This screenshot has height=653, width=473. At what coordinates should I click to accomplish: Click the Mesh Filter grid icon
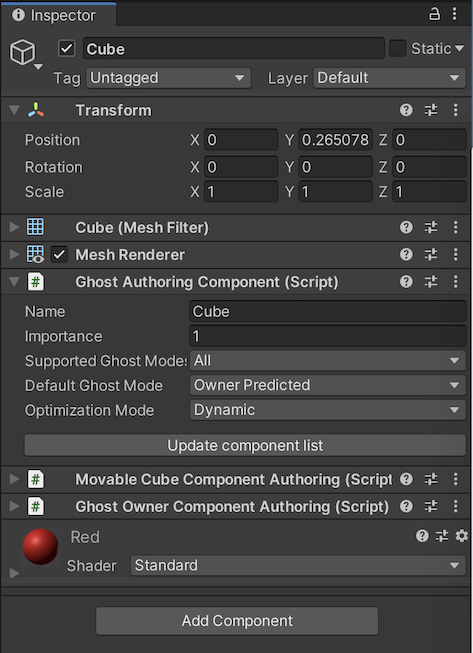[x=35, y=227]
